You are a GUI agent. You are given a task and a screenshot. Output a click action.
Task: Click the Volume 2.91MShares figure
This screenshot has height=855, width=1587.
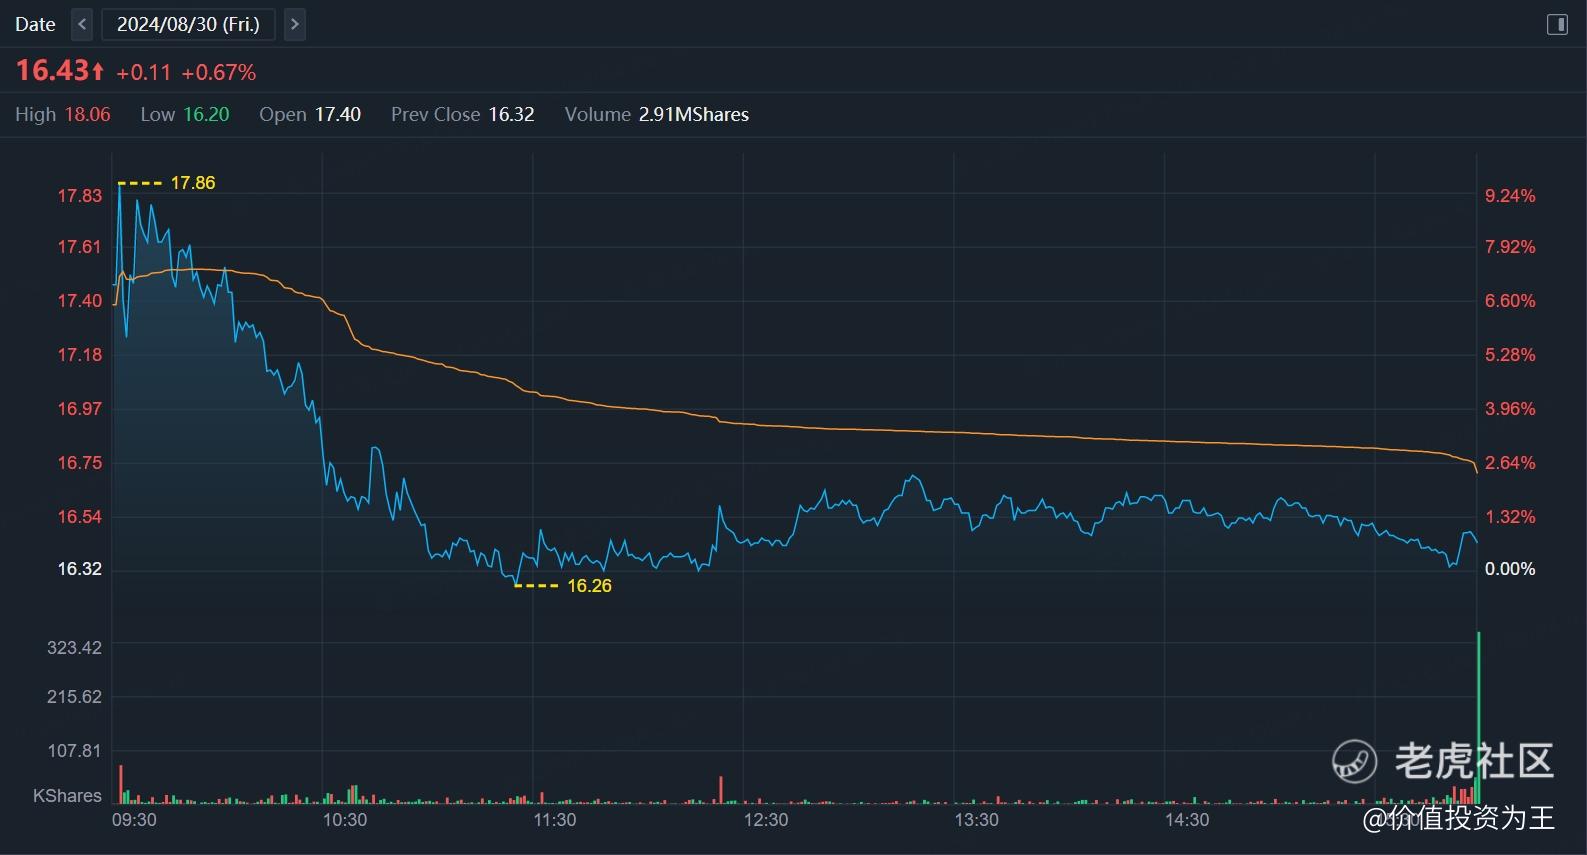click(x=693, y=114)
